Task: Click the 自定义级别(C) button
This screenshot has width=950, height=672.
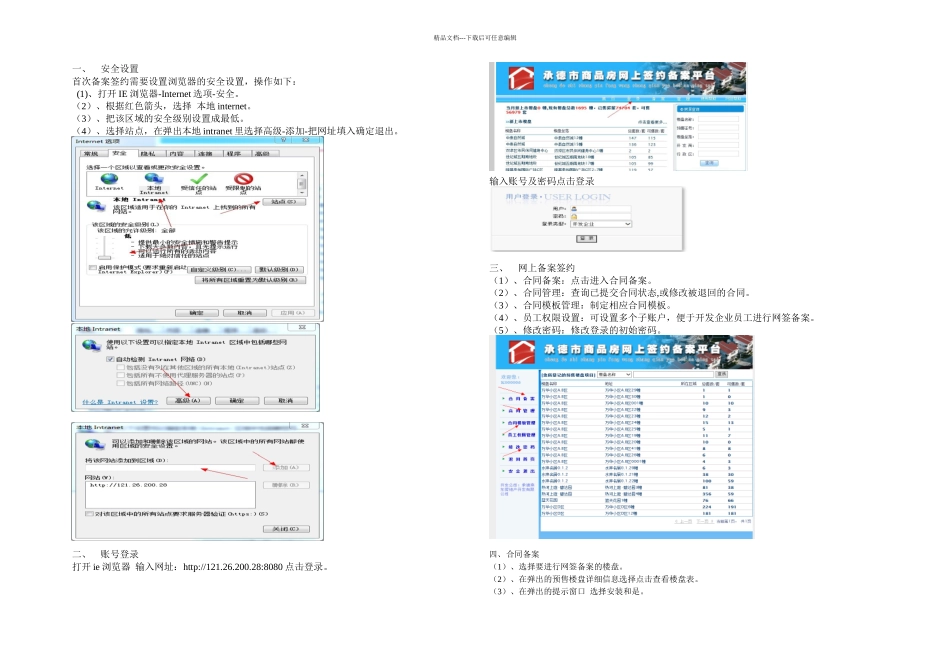Action: (219, 269)
